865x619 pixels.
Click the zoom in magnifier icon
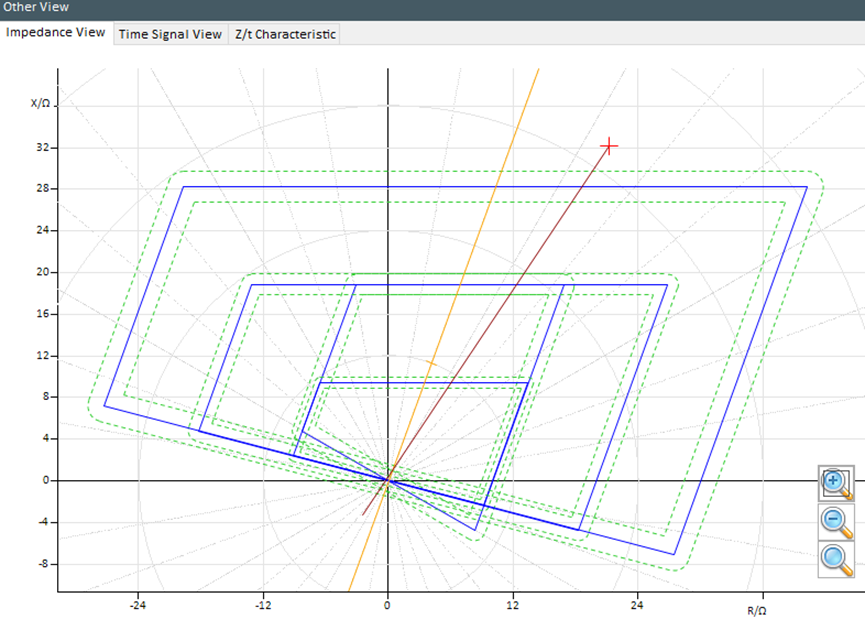click(835, 483)
